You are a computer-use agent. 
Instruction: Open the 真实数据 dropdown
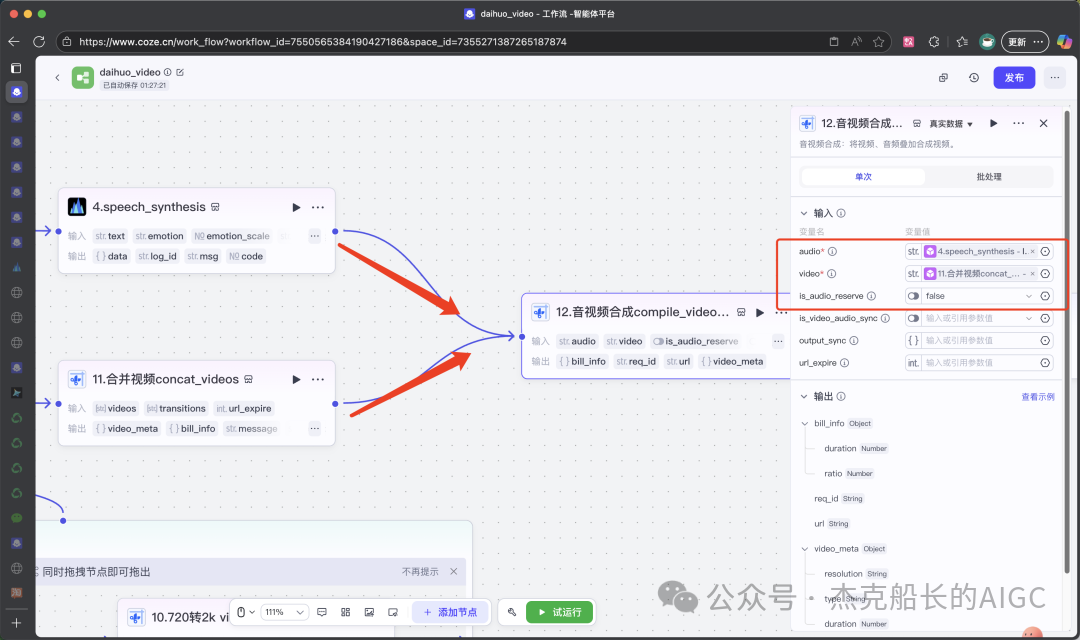(951, 124)
